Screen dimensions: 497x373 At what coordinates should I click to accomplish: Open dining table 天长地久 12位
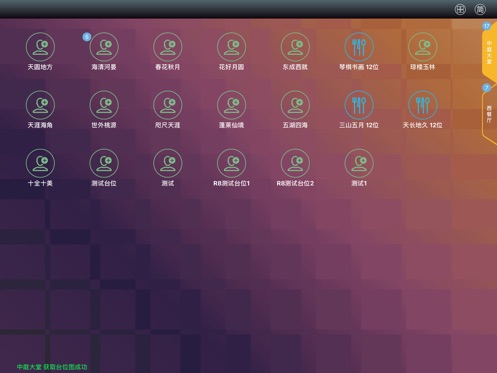pyautogui.click(x=423, y=105)
